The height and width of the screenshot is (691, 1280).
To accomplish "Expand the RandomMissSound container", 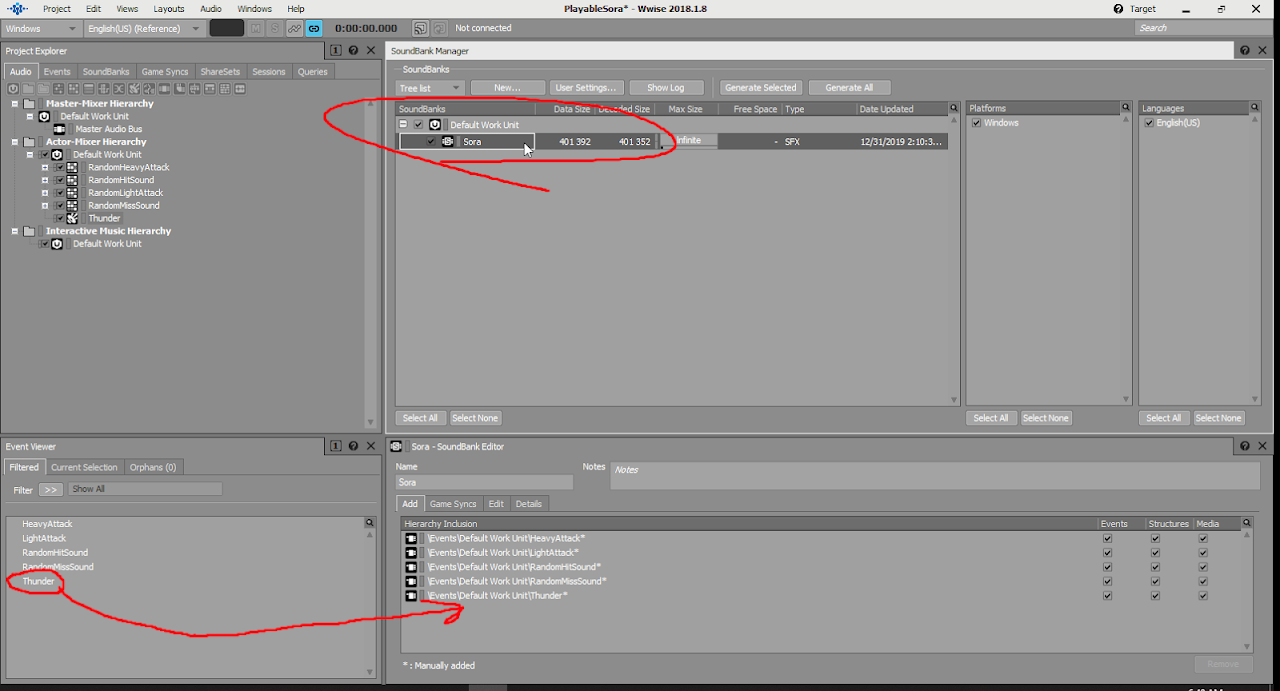I will (x=45, y=205).
